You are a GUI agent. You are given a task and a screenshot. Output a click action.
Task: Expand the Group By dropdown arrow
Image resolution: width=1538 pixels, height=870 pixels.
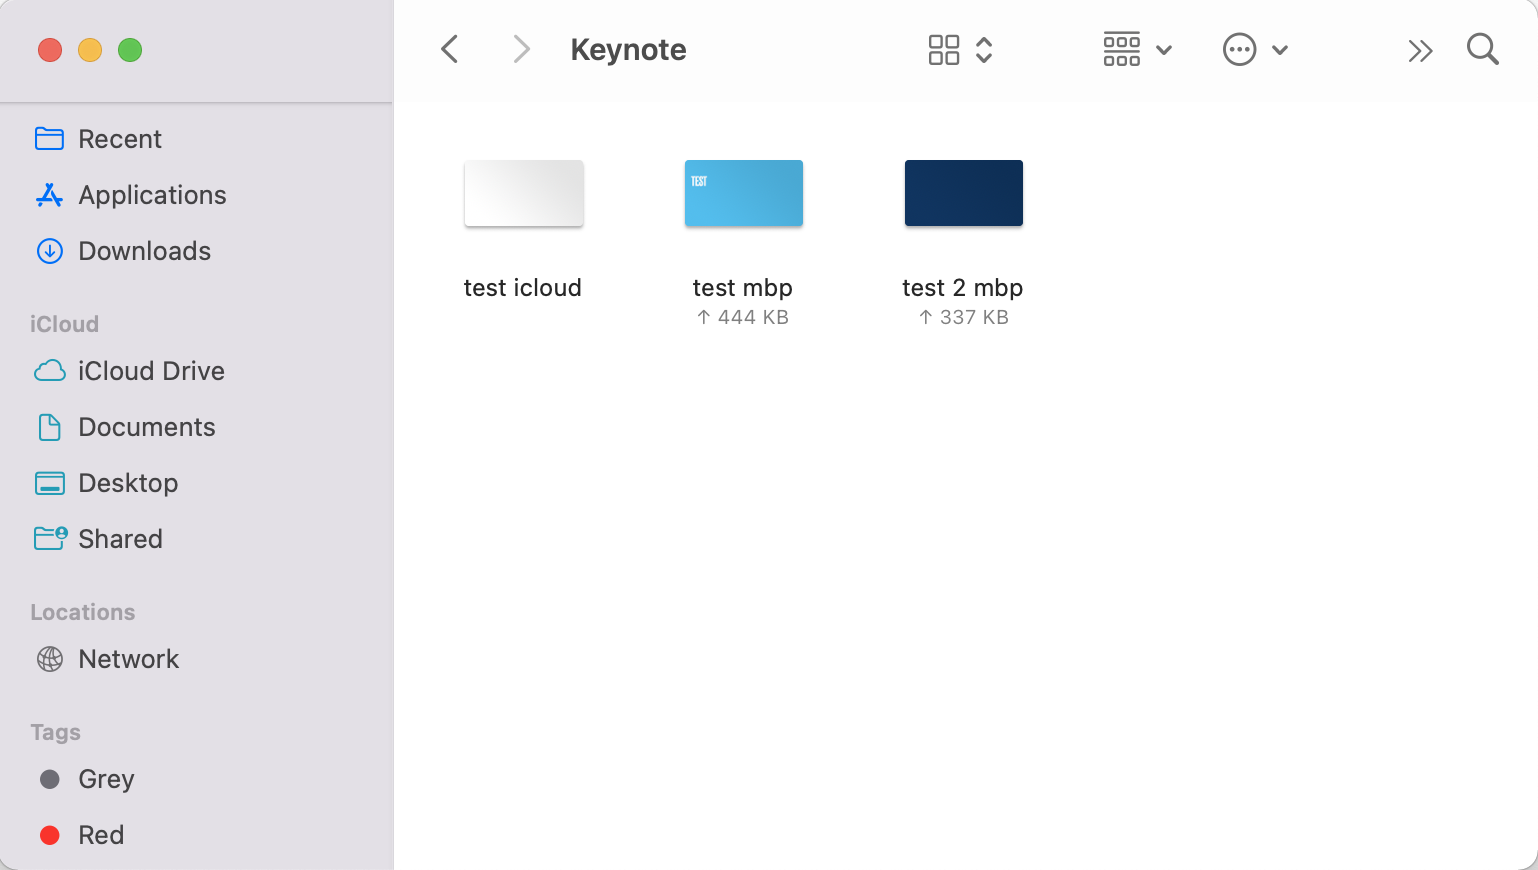[x=1164, y=50]
